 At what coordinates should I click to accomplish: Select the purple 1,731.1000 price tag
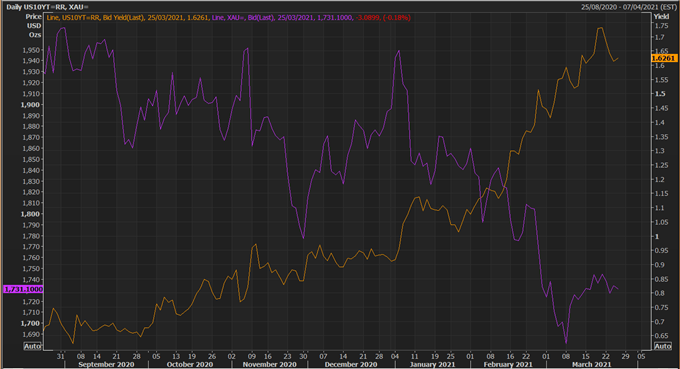(x=23, y=289)
